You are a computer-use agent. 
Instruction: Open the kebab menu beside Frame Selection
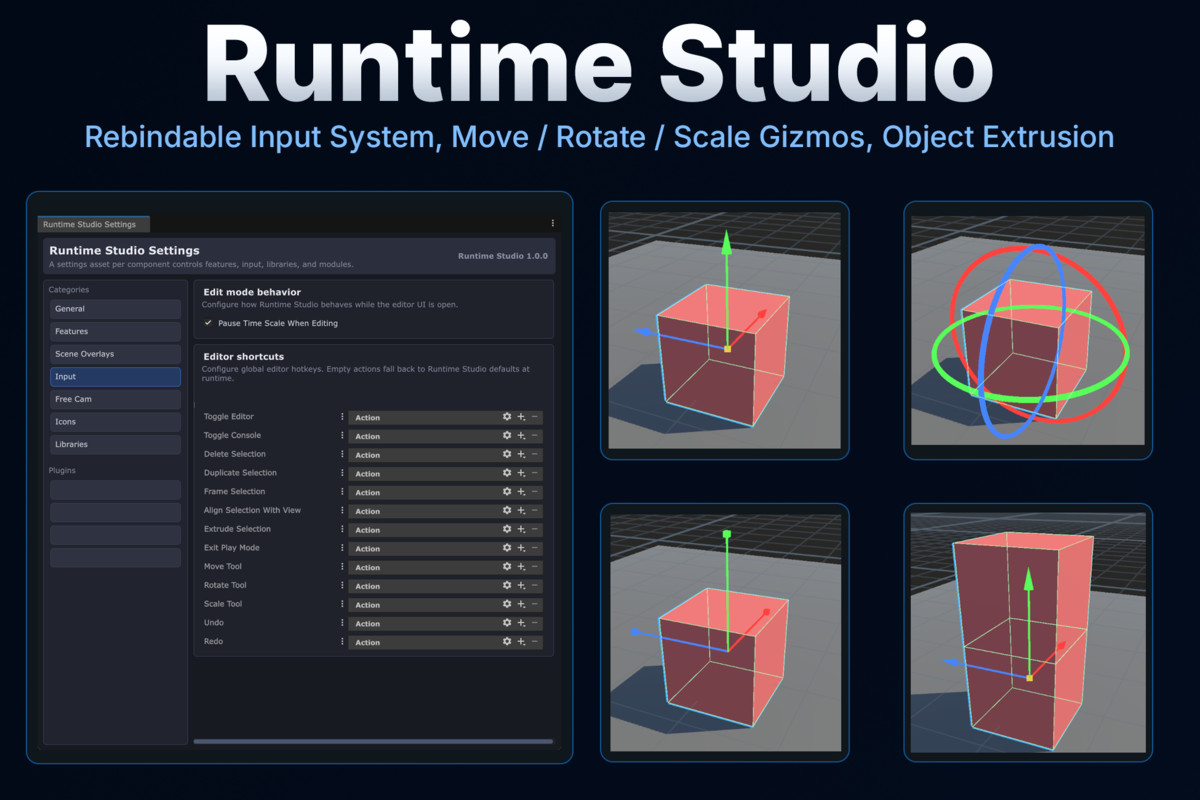342,492
